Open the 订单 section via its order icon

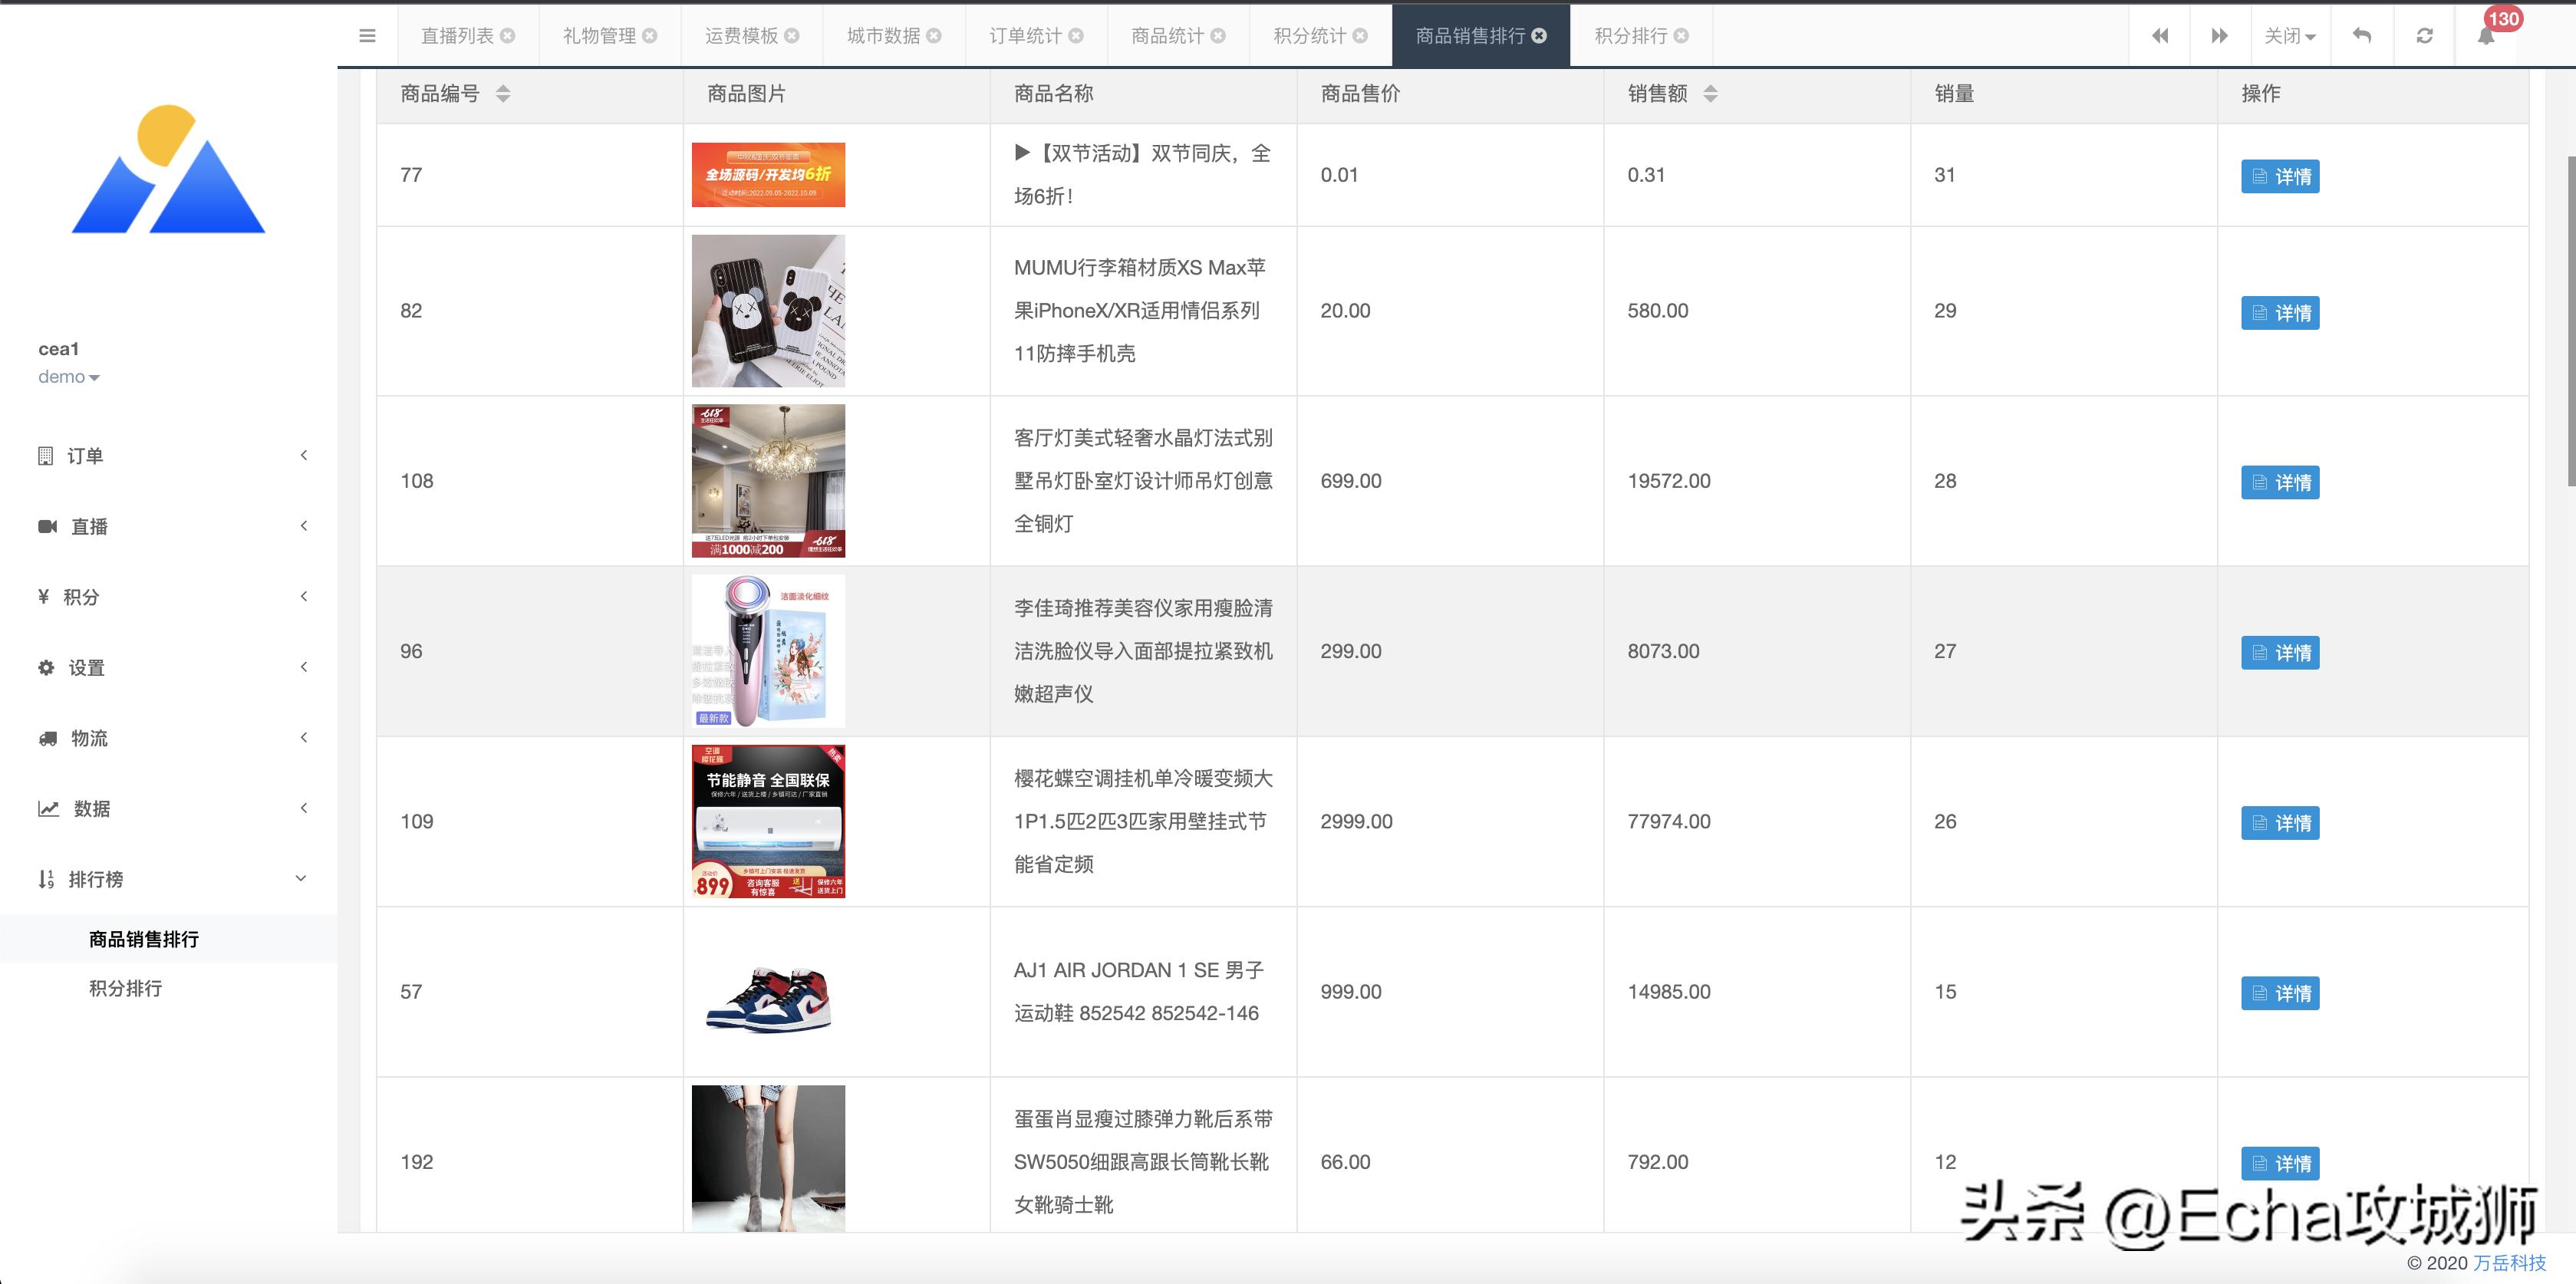(x=46, y=455)
